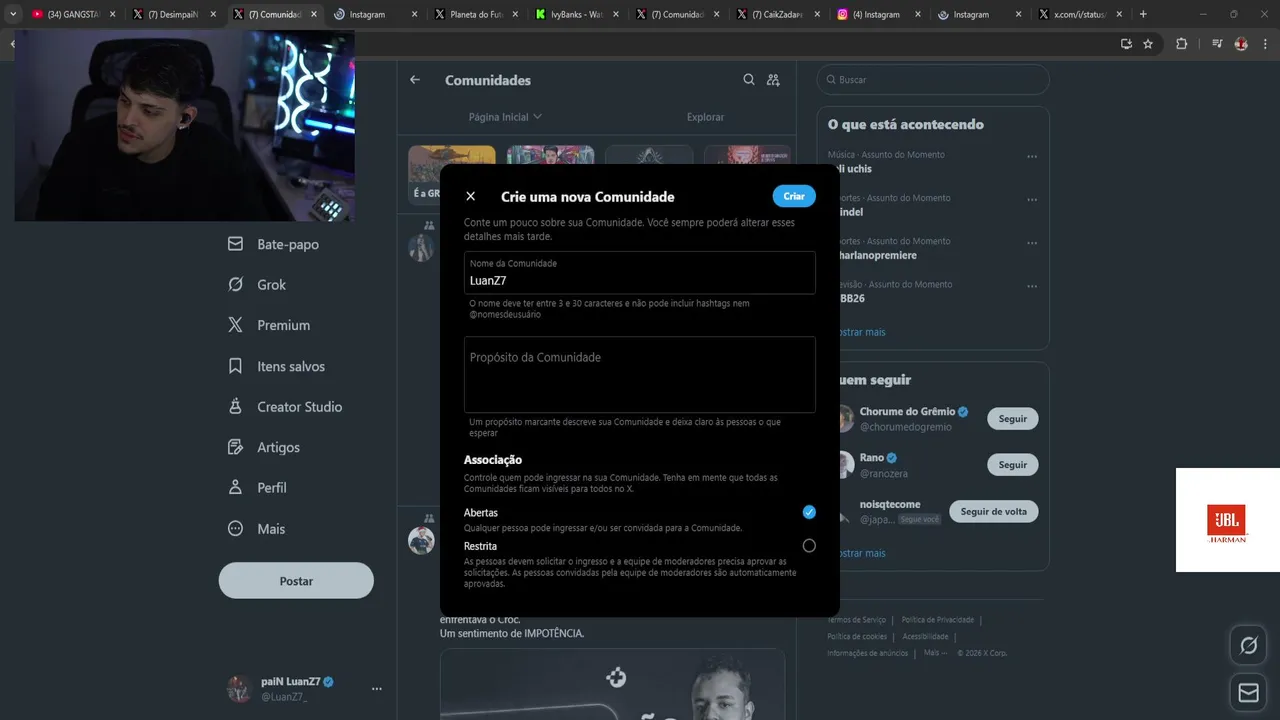Open a new browser tab

click(x=1143, y=14)
